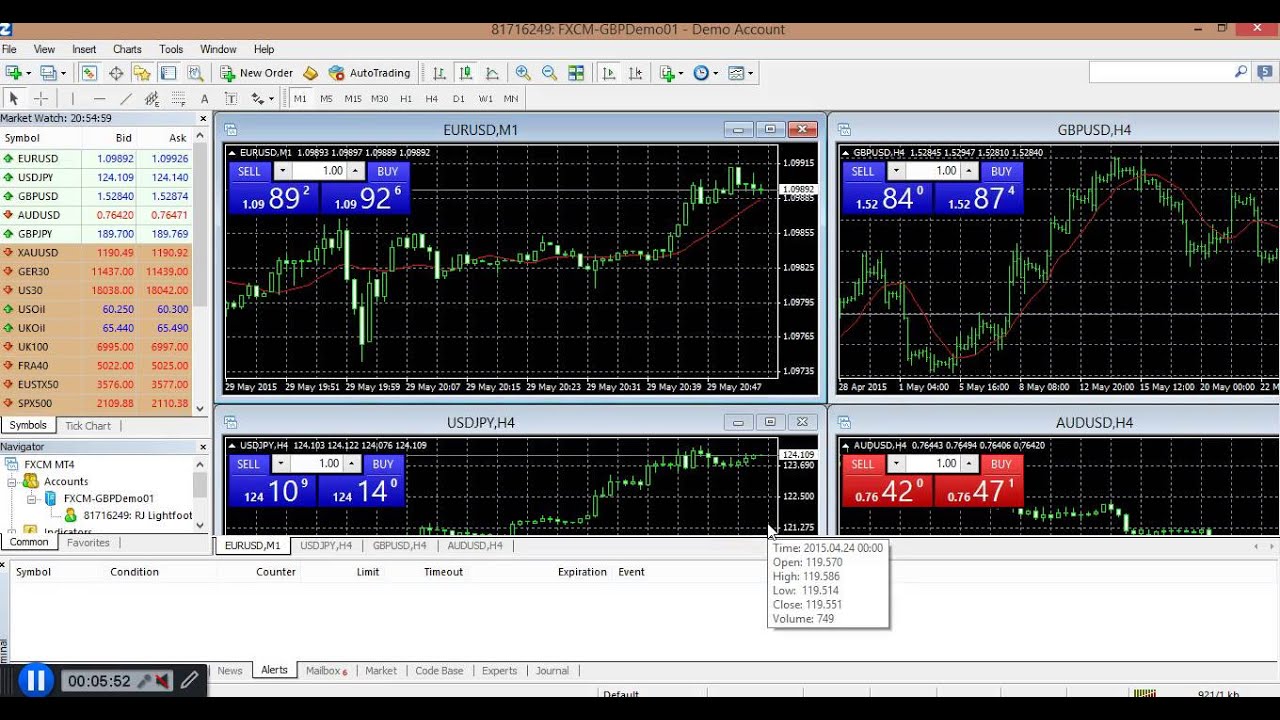This screenshot has width=1280, height=720.
Task: Toggle the Terminal window icon
Action: [x=168, y=73]
